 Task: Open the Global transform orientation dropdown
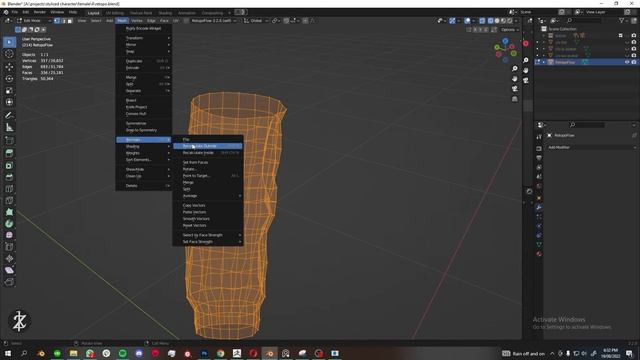tap(256, 20)
